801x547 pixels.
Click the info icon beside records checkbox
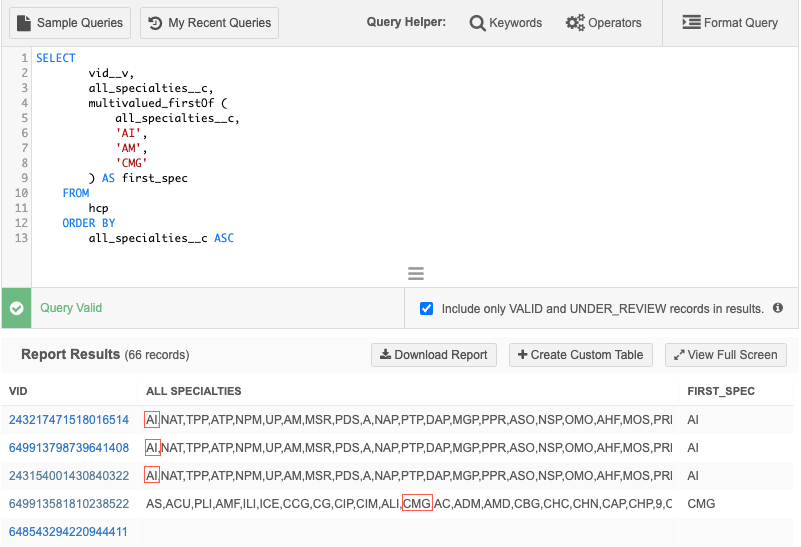click(778, 309)
